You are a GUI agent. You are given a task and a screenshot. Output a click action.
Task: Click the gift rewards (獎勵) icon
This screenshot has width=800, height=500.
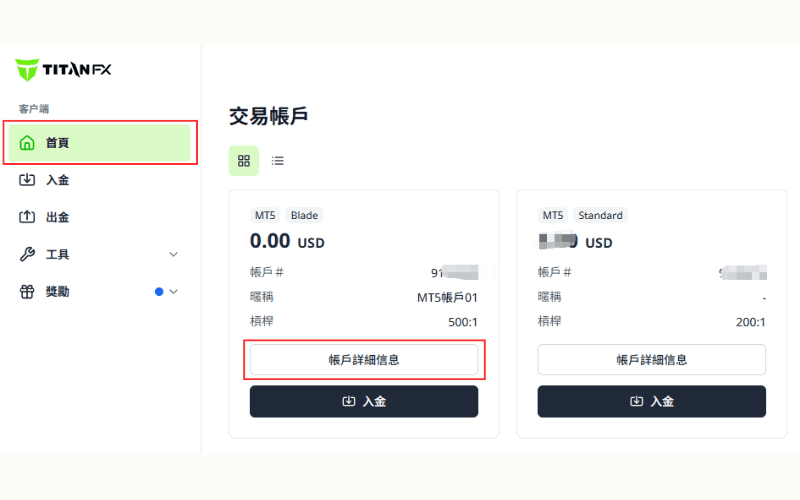click(x=27, y=292)
